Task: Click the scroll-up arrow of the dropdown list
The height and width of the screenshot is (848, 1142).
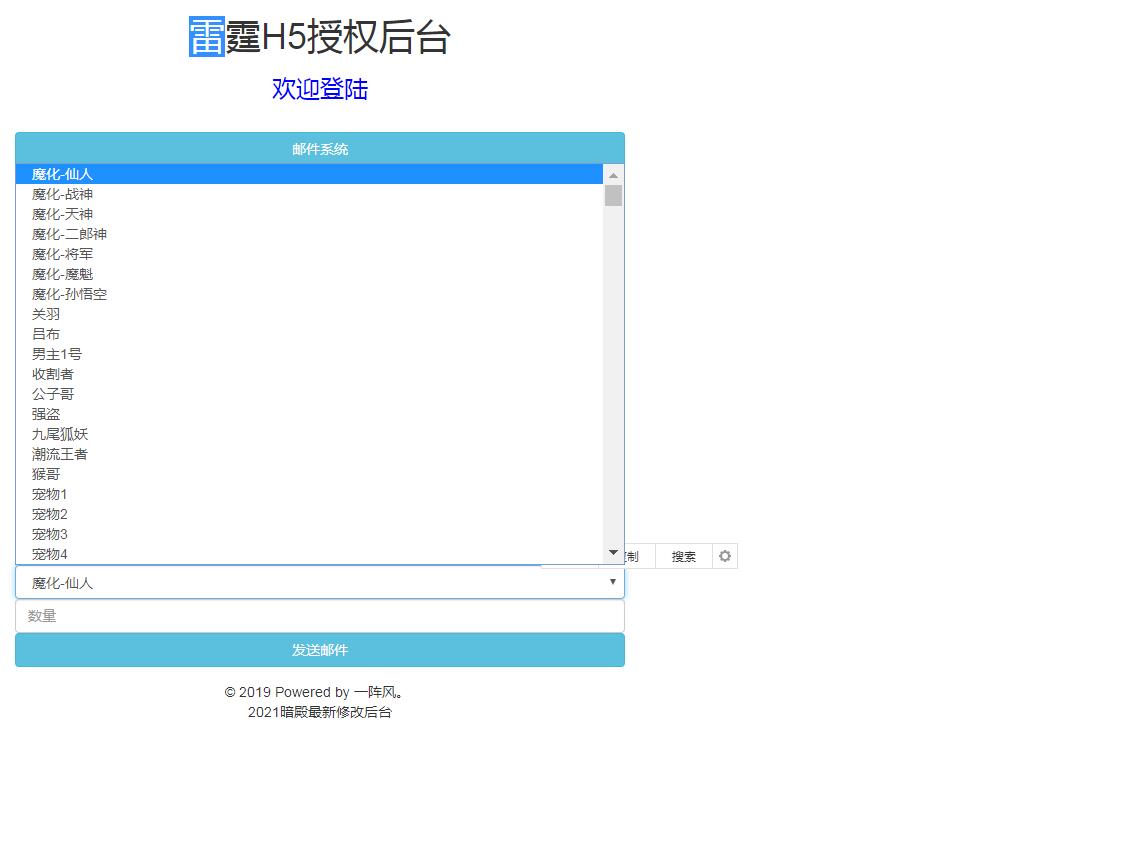Action: [613, 175]
